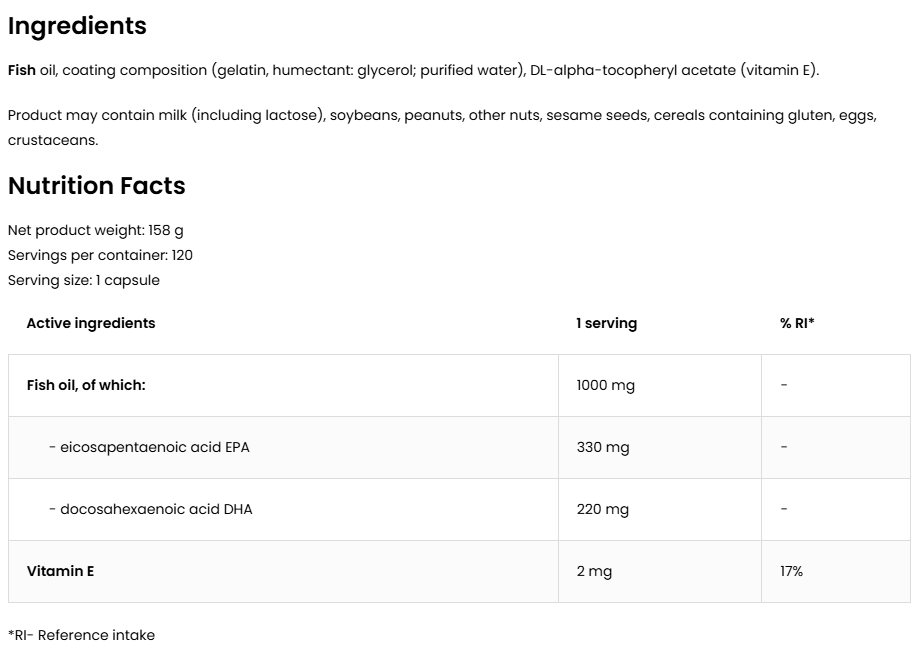Click the bold word Fish in ingredients

point(21,70)
